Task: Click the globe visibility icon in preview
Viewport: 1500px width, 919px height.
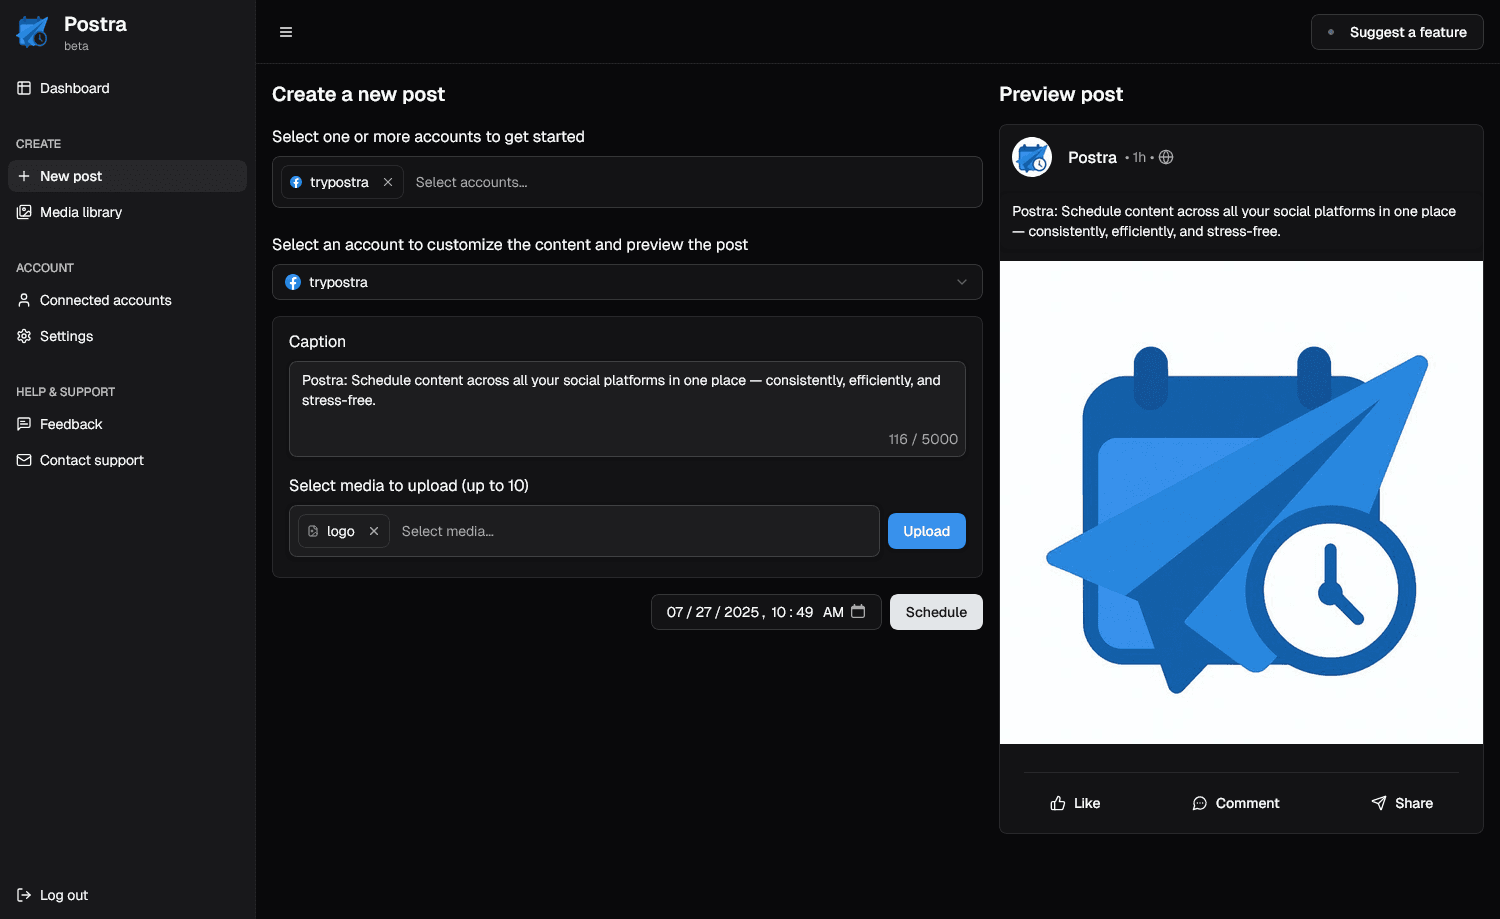Action: click(x=1166, y=157)
